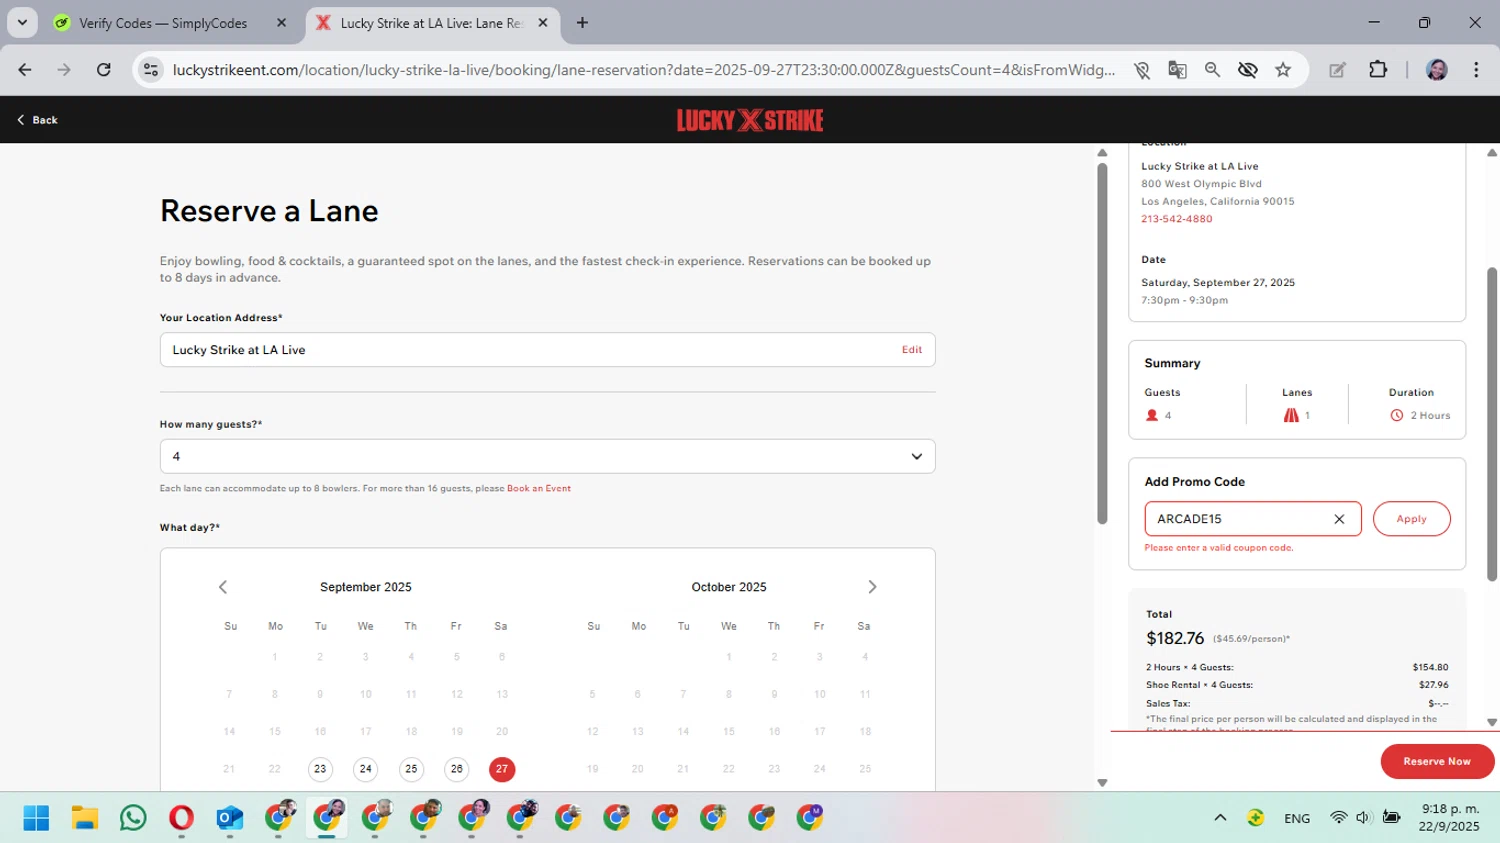Click the crossed-out eye tracking protection icon
Image resolution: width=1500 pixels, height=843 pixels.
(x=1247, y=70)
